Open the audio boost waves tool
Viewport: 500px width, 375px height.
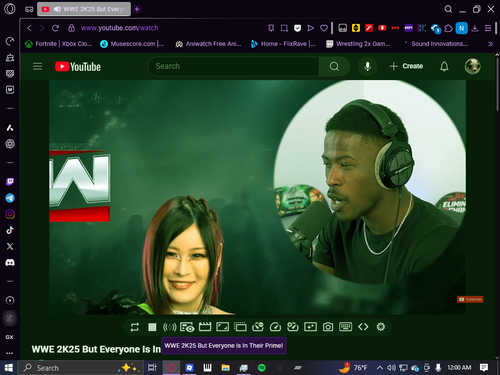[x=169, y=327]
